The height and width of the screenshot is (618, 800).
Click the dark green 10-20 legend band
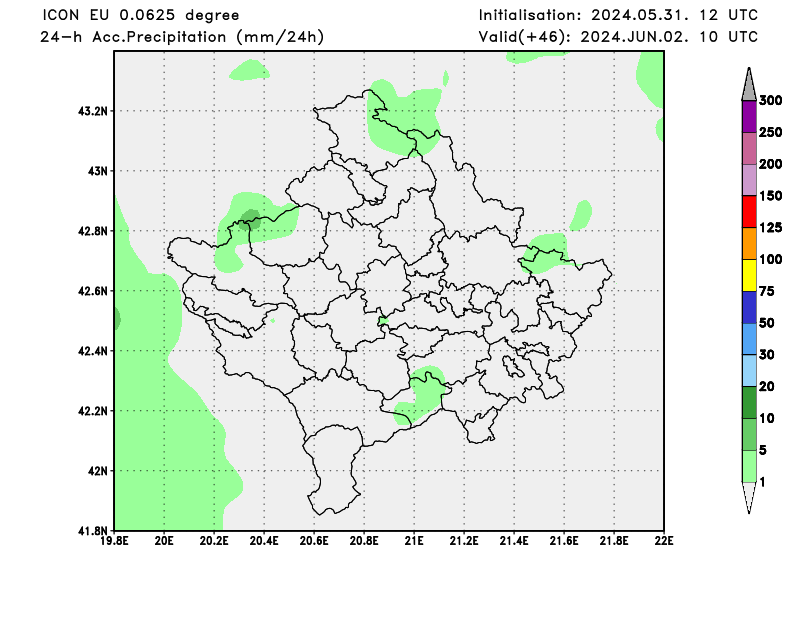(749, 403)
